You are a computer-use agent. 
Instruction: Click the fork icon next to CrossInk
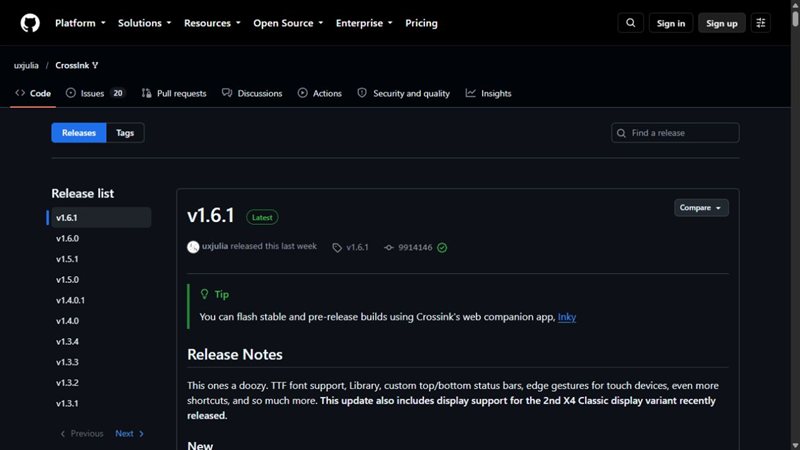tap(95, 65)
